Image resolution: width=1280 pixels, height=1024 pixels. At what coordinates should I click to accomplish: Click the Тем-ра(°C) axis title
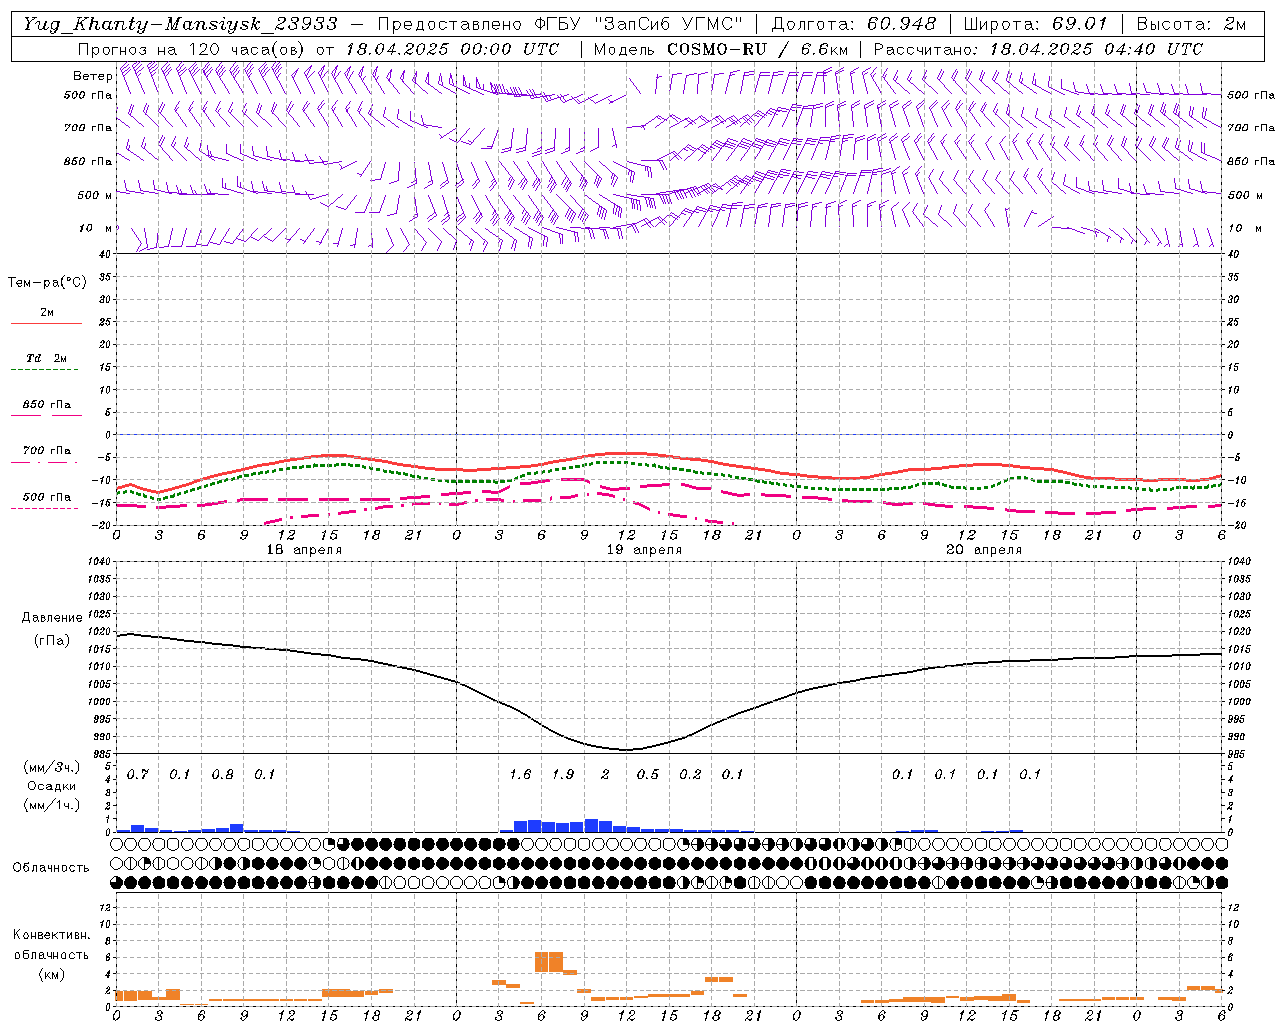tap(47, 282)
